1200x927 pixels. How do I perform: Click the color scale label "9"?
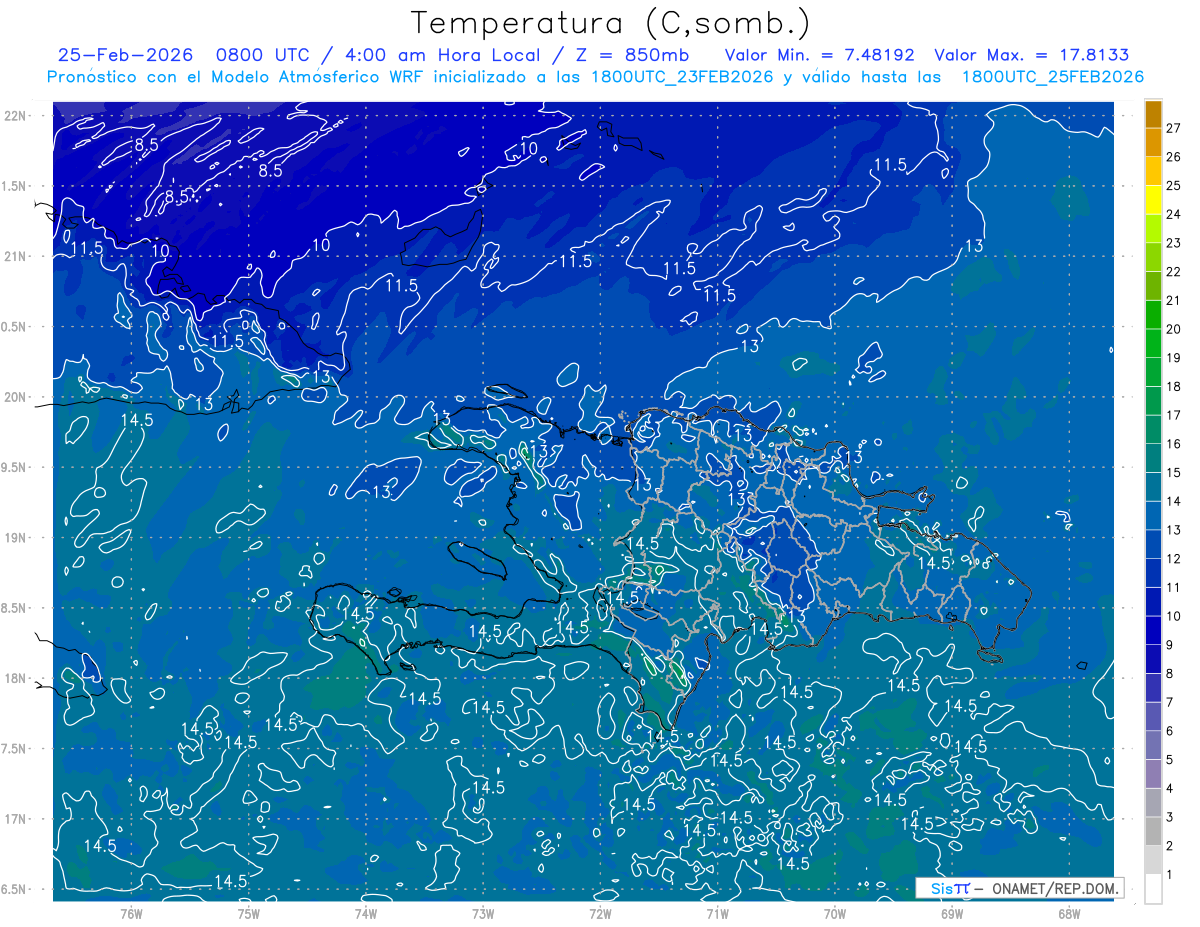tap(1169, 645)
